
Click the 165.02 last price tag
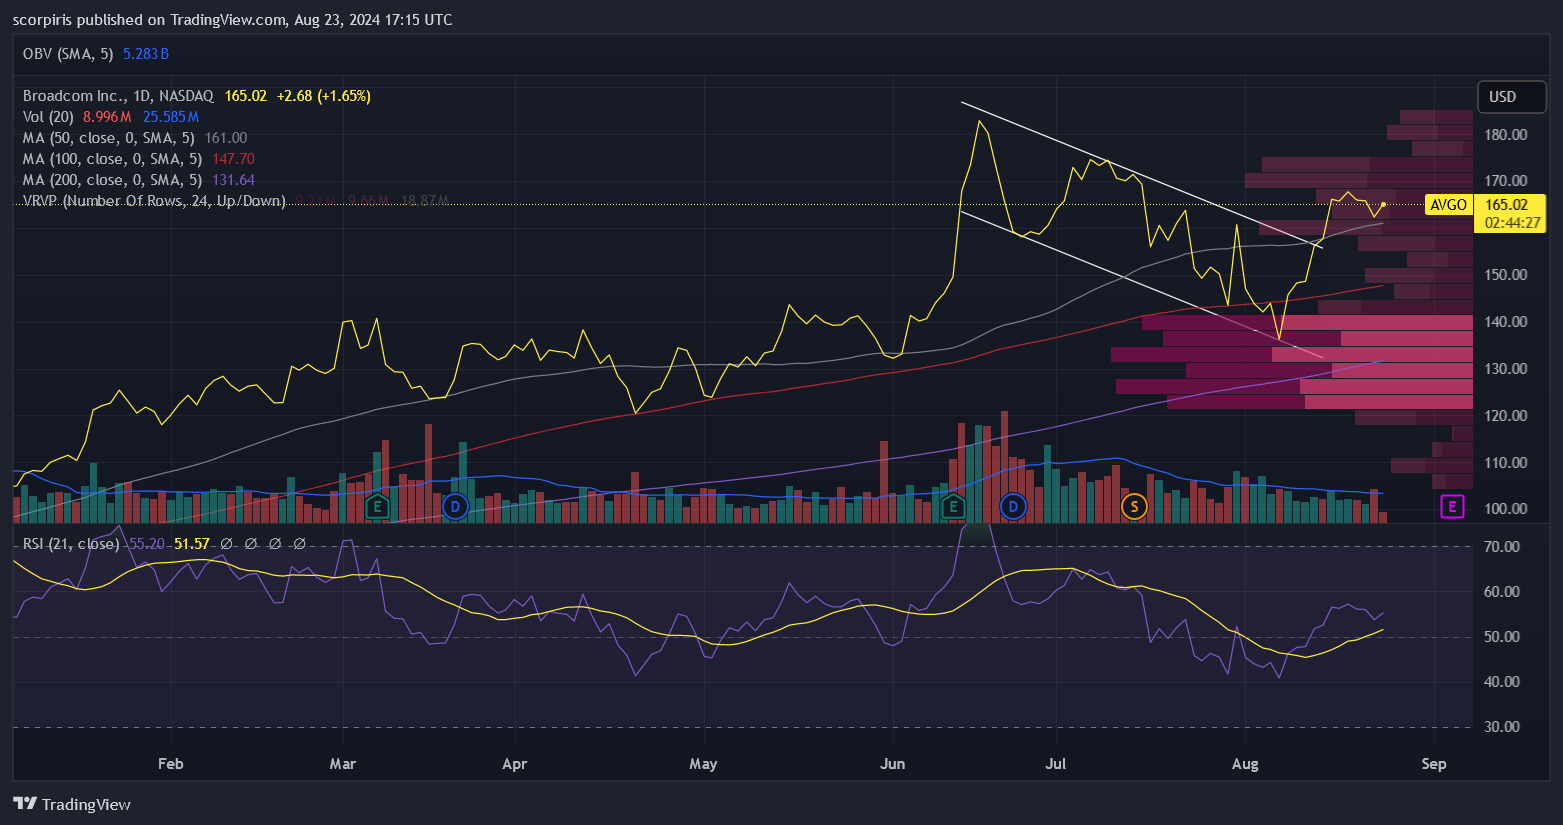[x=1510, y=213]
